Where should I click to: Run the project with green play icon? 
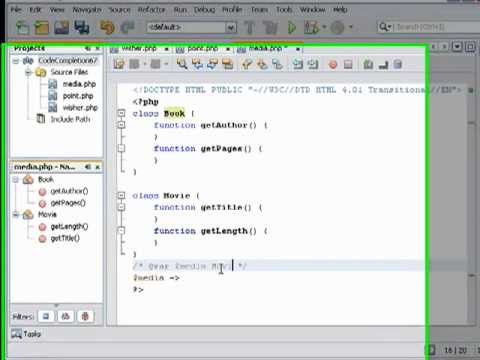pos(292,27)
